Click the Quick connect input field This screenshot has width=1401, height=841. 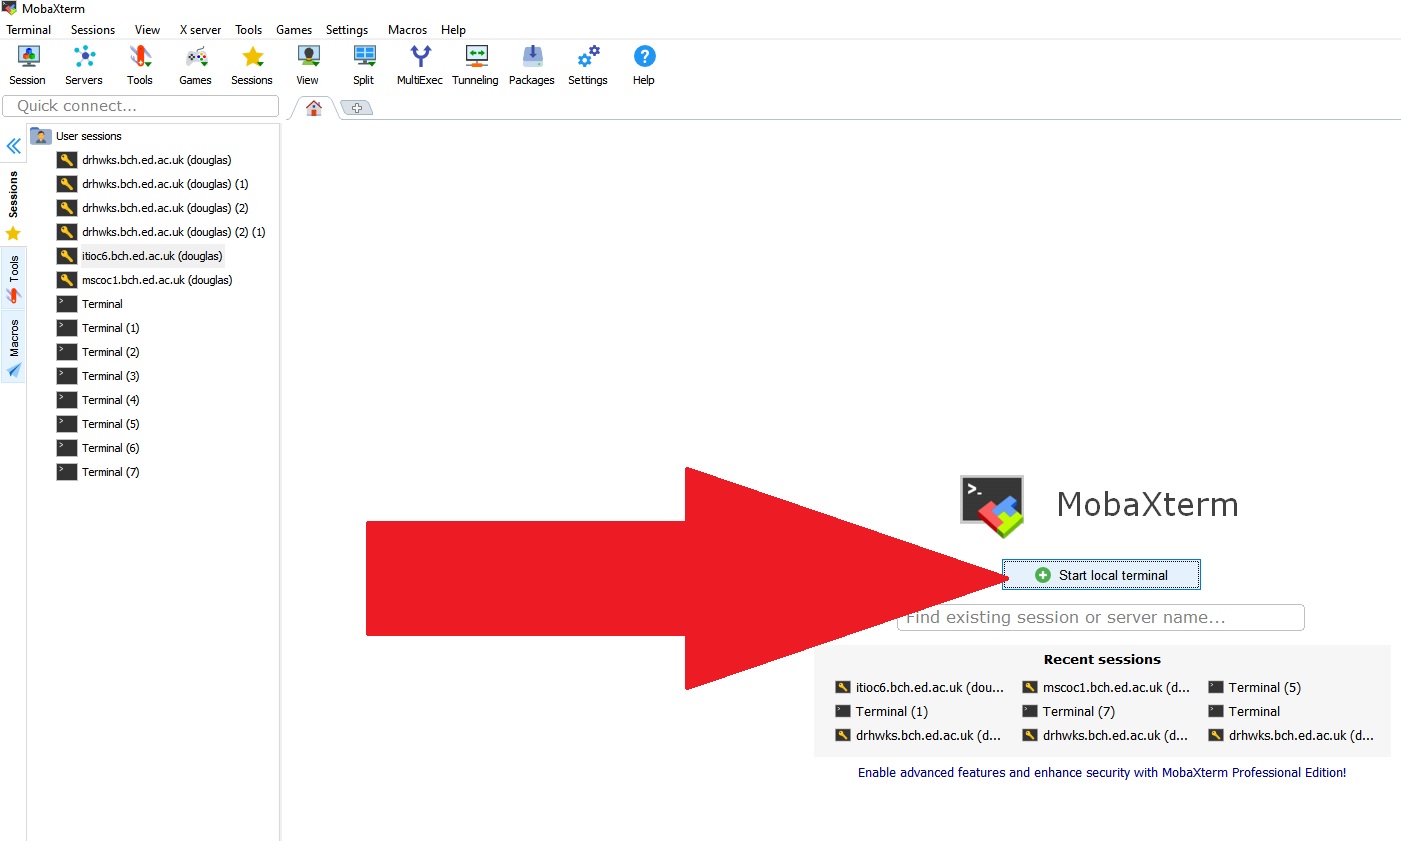[141, 106]
